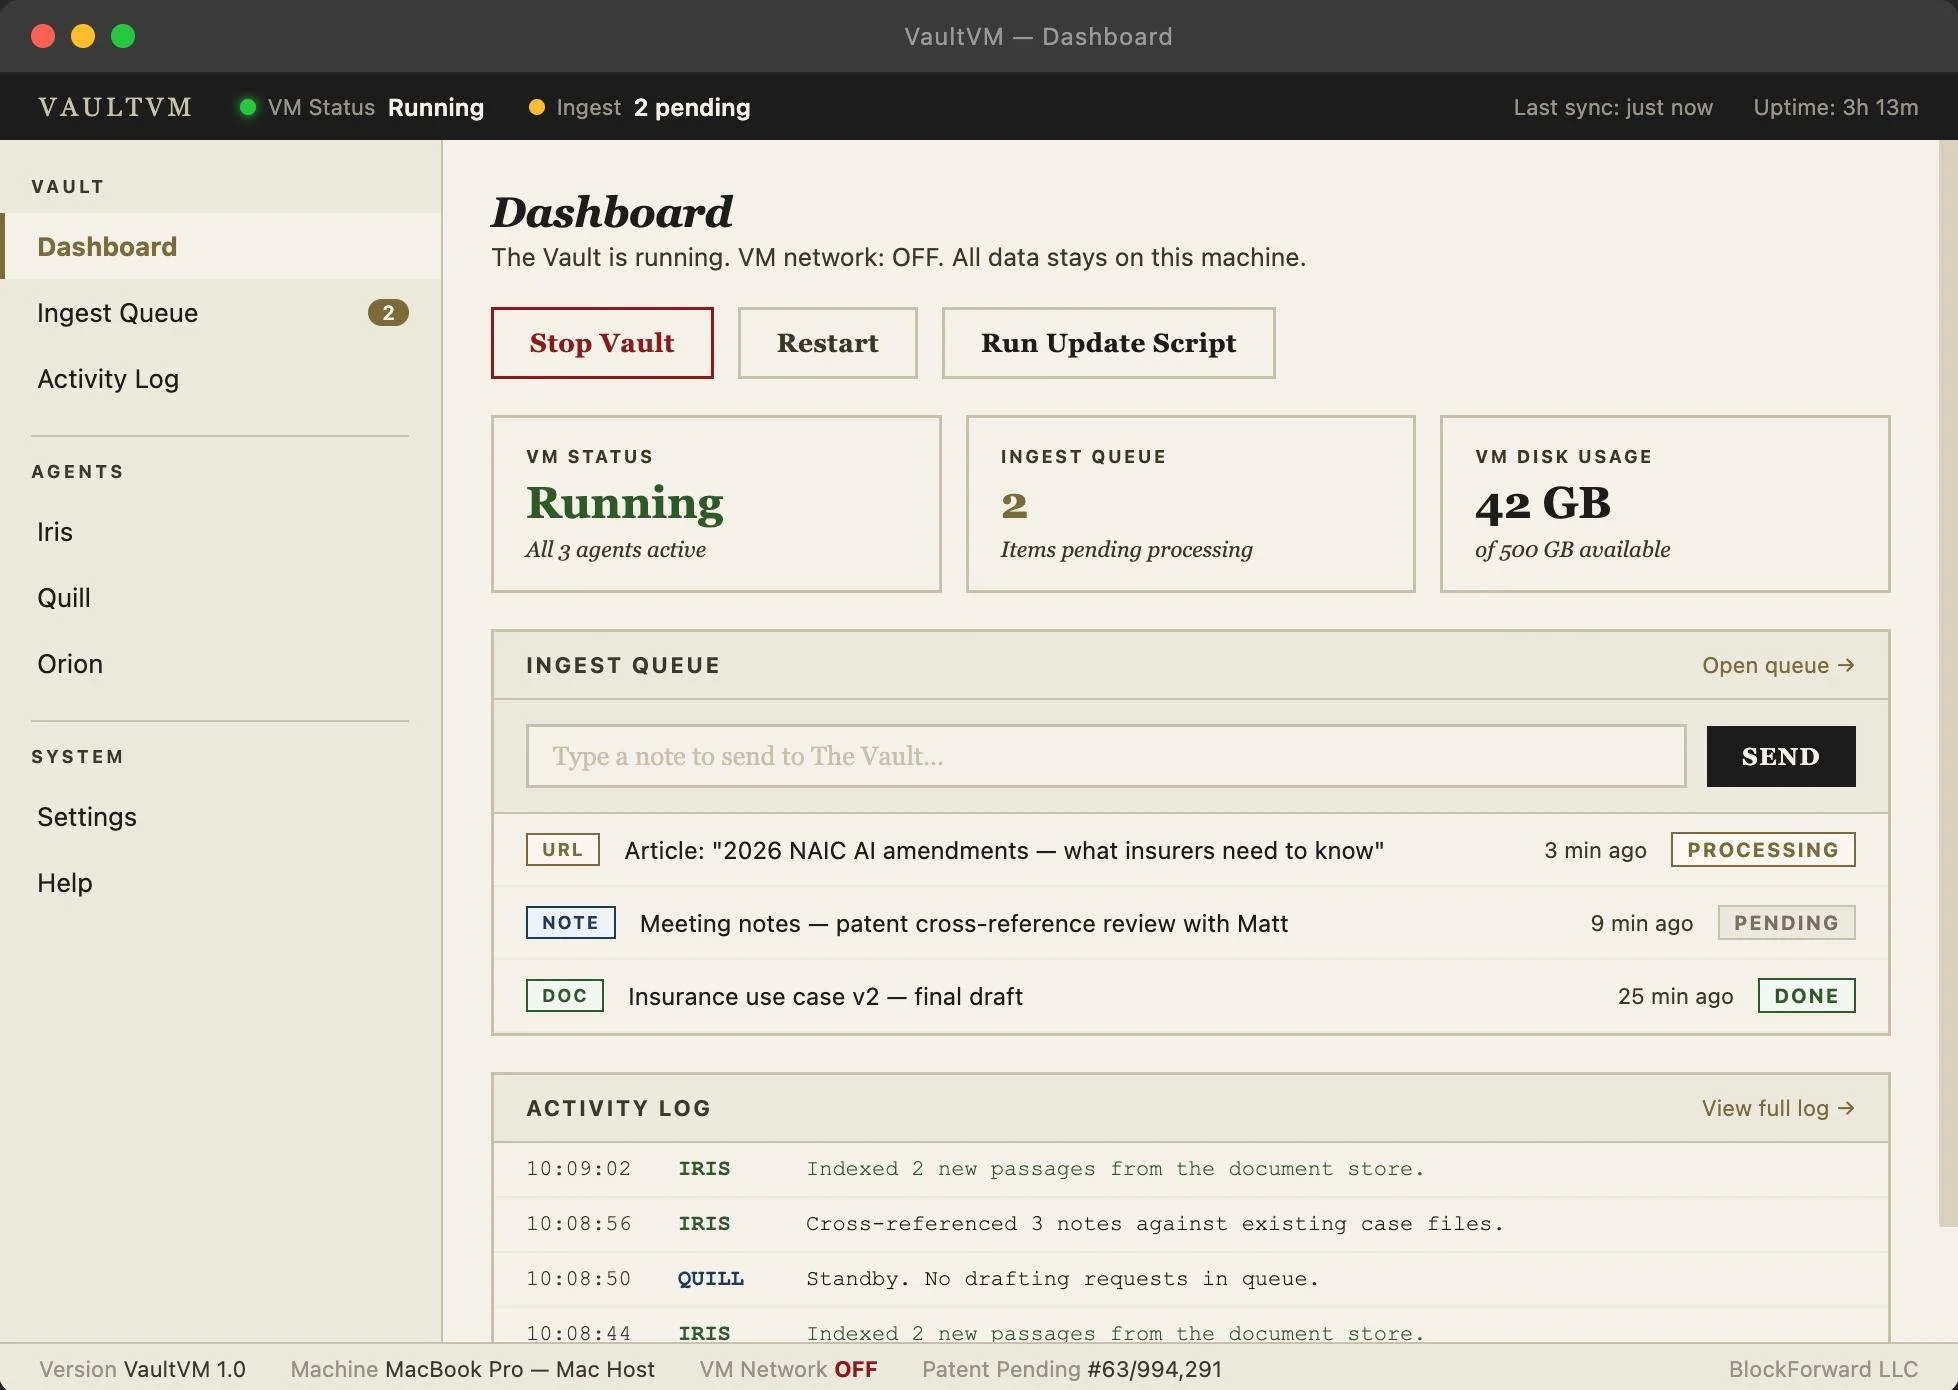Click the VAULTVM logo in the top bar
The image size is (1958, 1390).
pos(115,107)
